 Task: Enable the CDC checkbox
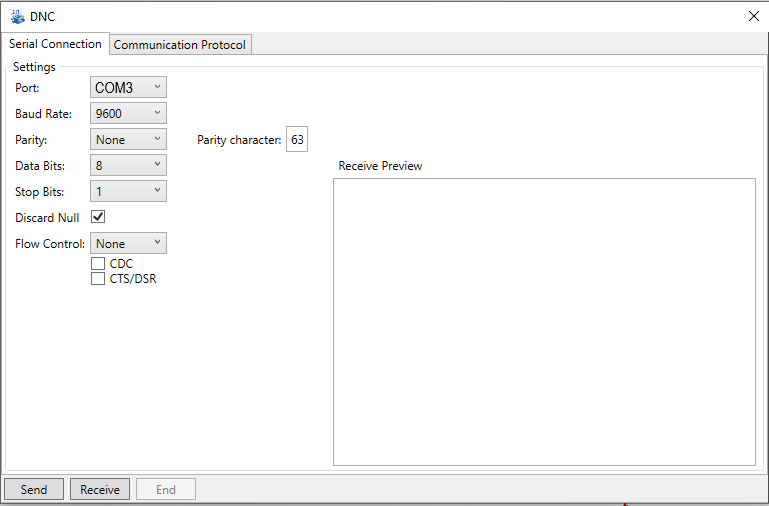coord(98,263)
